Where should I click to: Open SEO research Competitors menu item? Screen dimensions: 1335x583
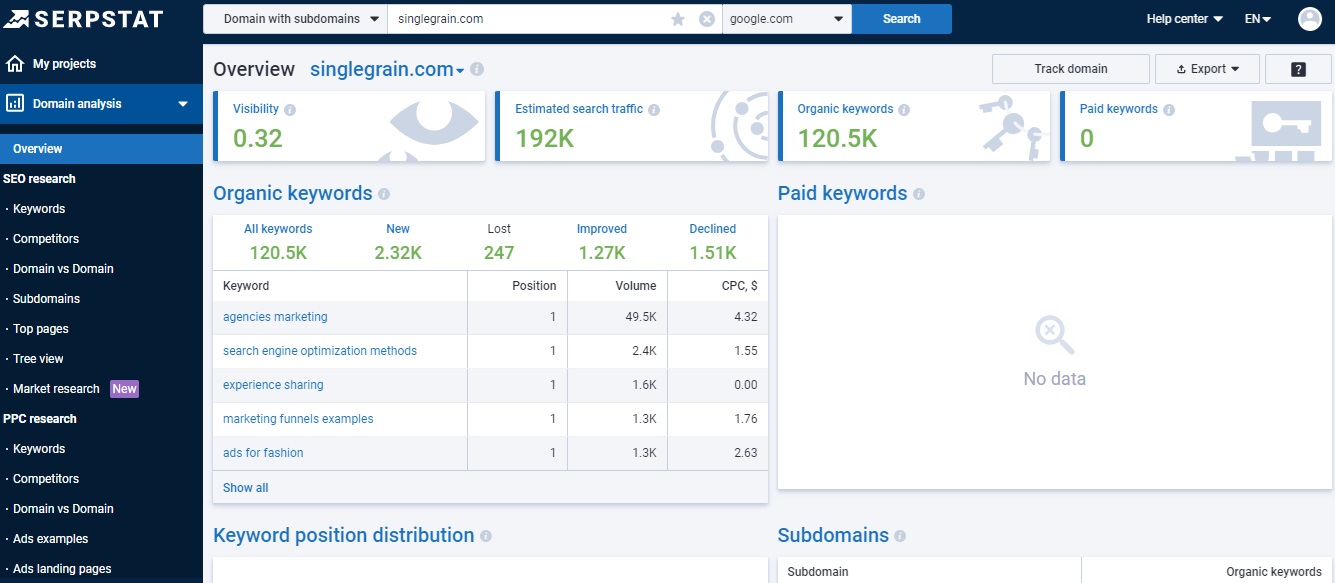click(46, 239)
